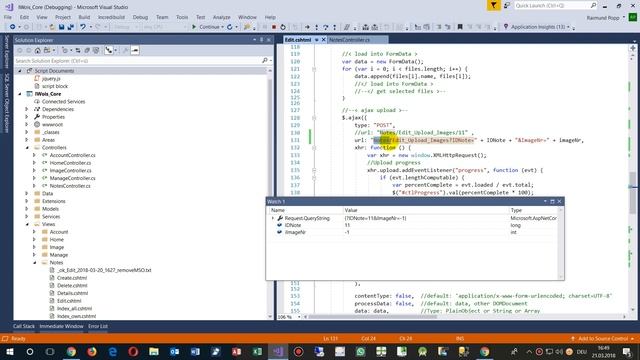Switch to the Call Stack tab
640x360 pixels.
point(24,326)
